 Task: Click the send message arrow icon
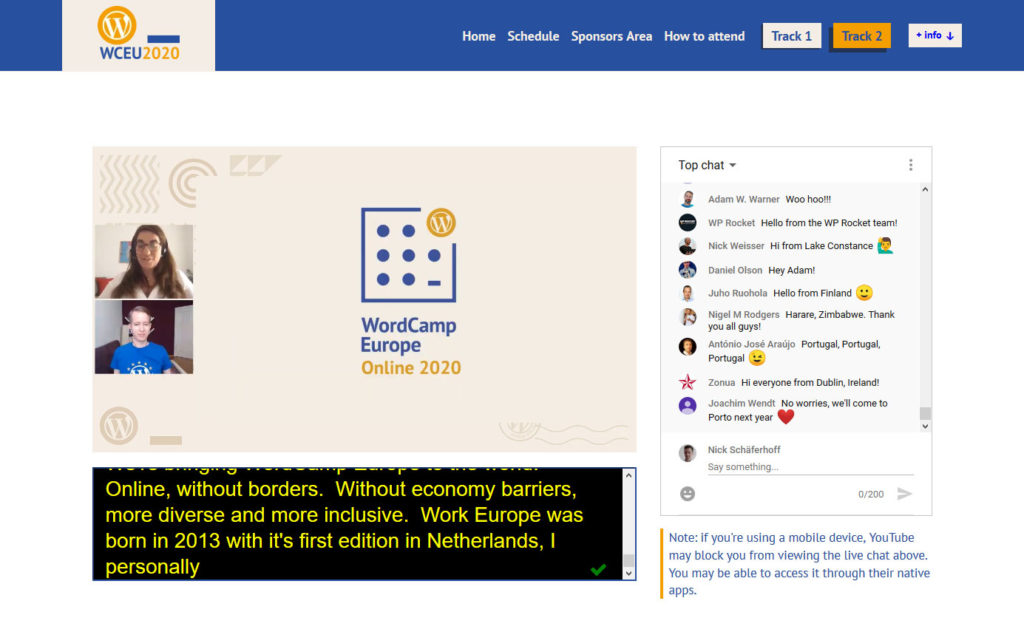click(x=904, y=494)
